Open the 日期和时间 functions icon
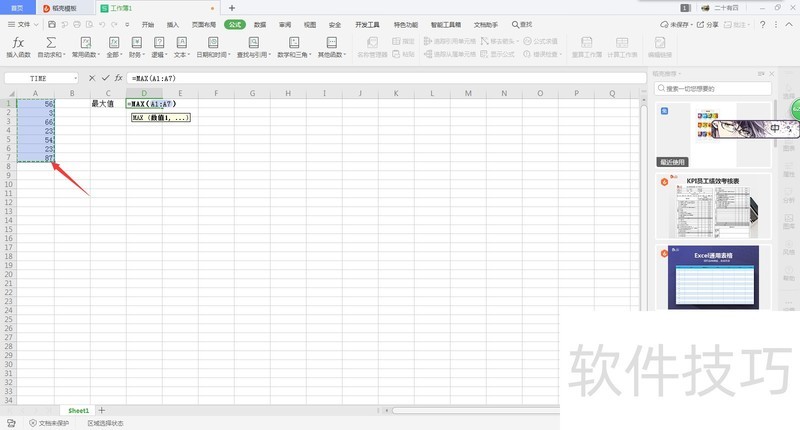The image size is (800, 430). tap(213, 42)
